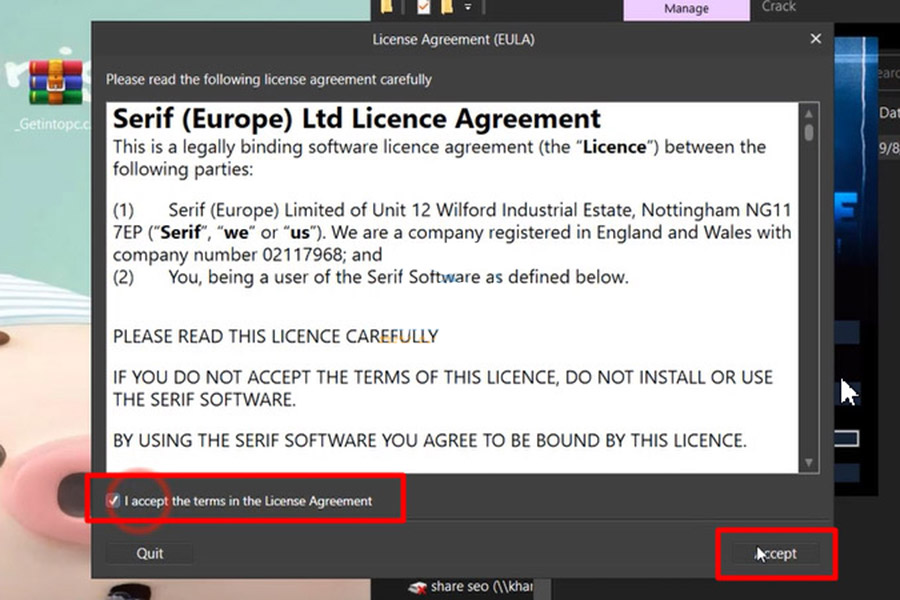Close the License Agreement (EULA) dialog
900x600 pixels.
point(816,39)
